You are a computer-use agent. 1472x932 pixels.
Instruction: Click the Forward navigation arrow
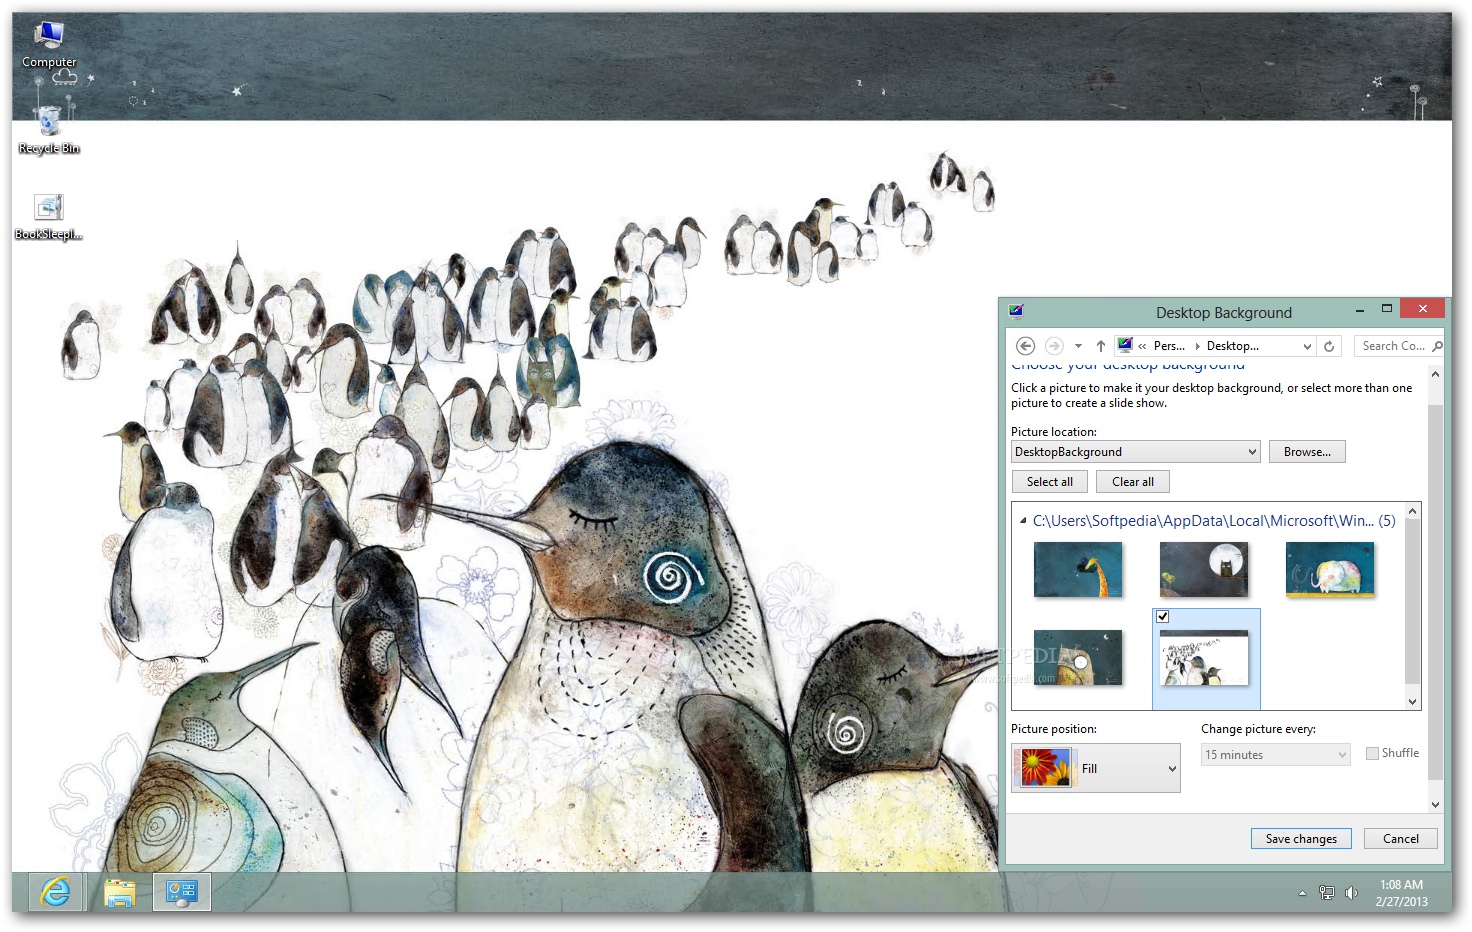1054,346
